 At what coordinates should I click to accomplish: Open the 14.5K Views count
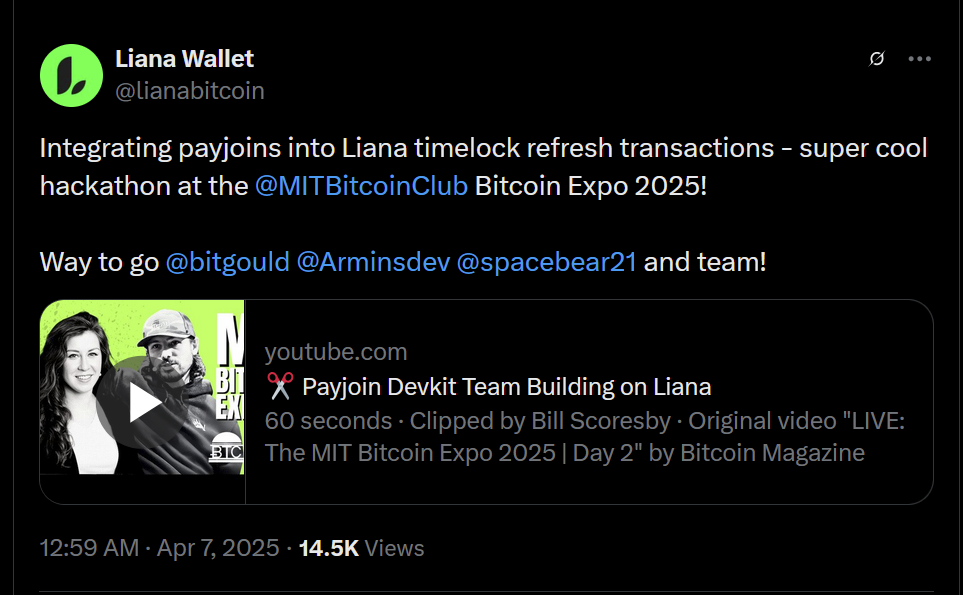tap(361, 548)
